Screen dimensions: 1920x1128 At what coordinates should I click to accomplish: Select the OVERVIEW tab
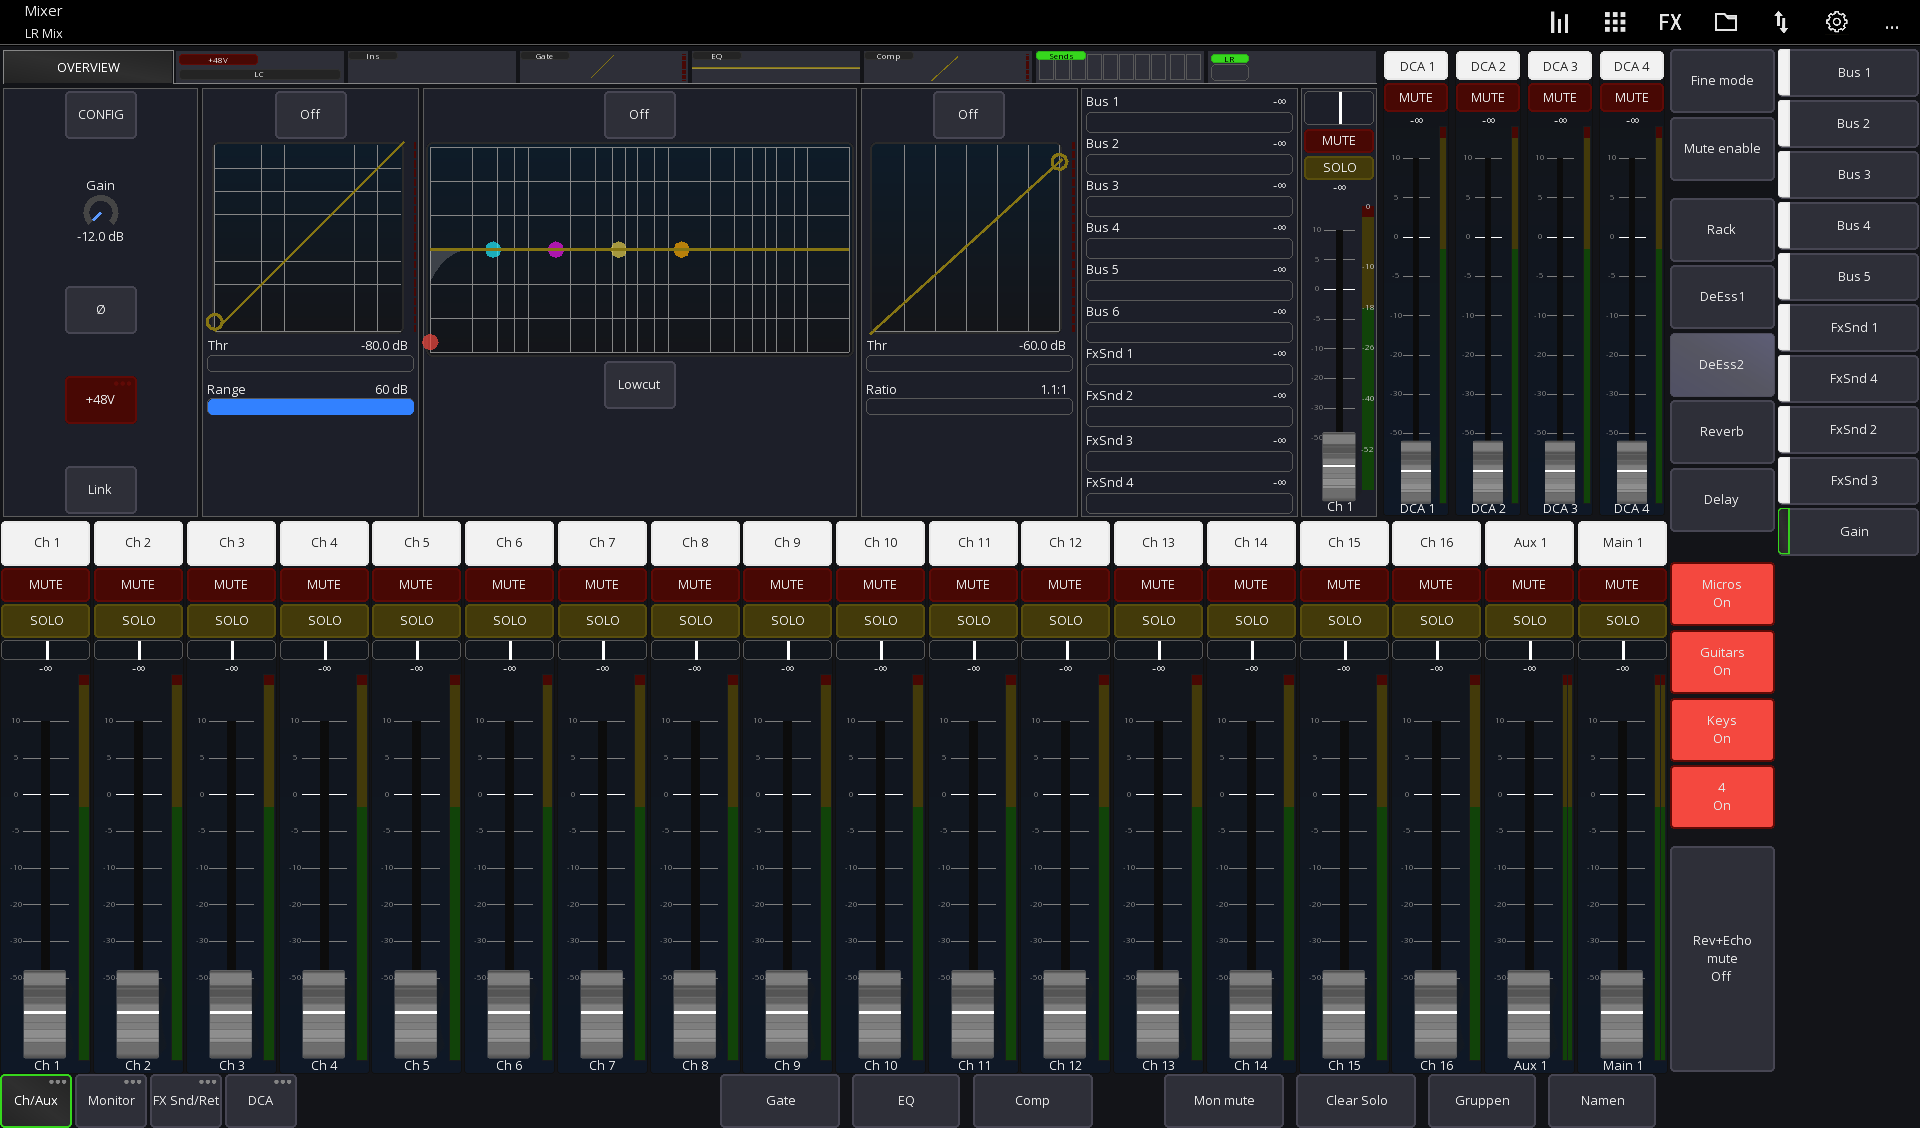87,67
